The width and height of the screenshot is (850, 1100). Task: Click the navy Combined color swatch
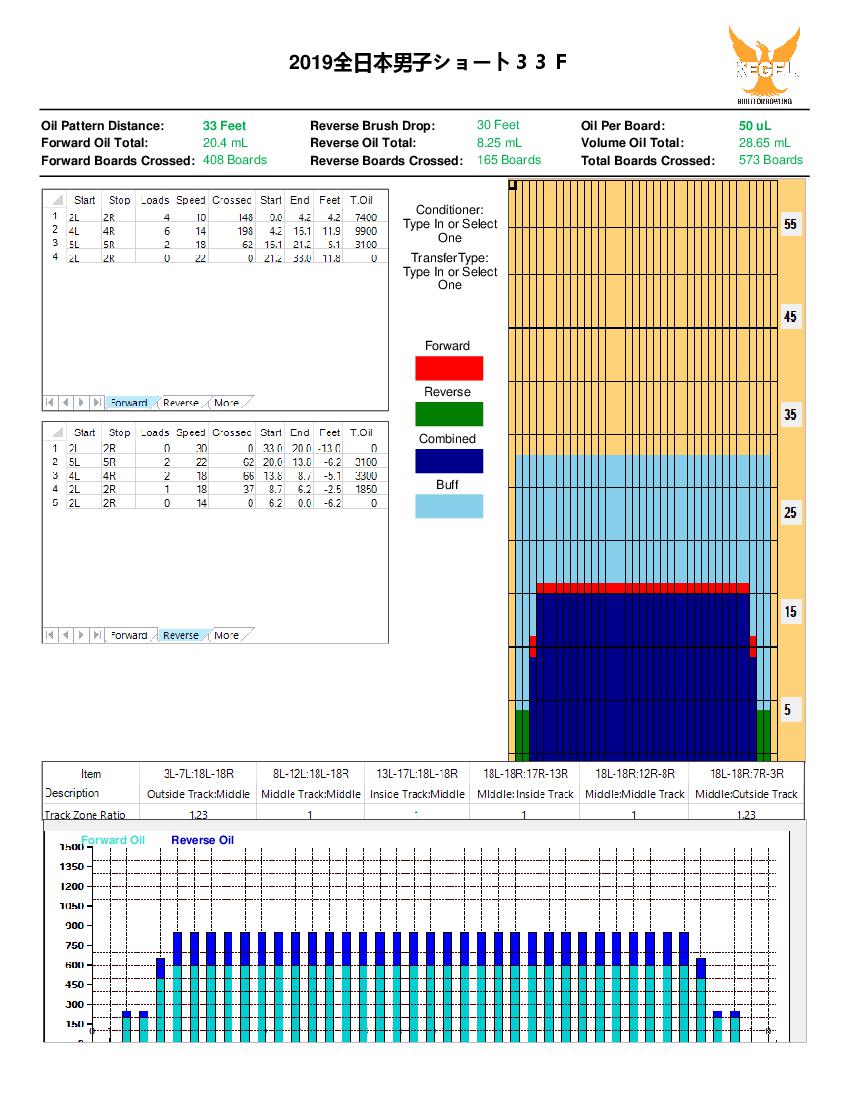point(449,461)
